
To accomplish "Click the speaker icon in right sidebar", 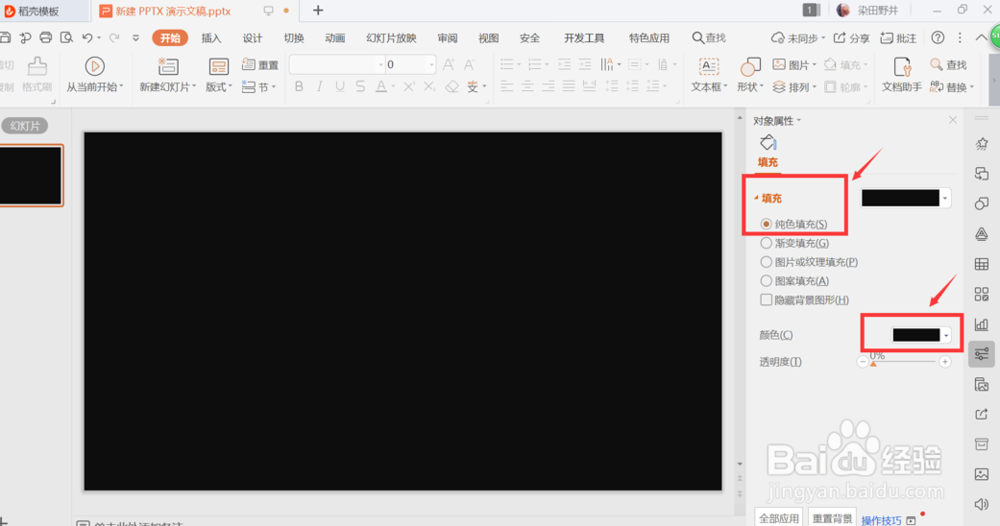I will pyautogui.click(x=982, y=504).
